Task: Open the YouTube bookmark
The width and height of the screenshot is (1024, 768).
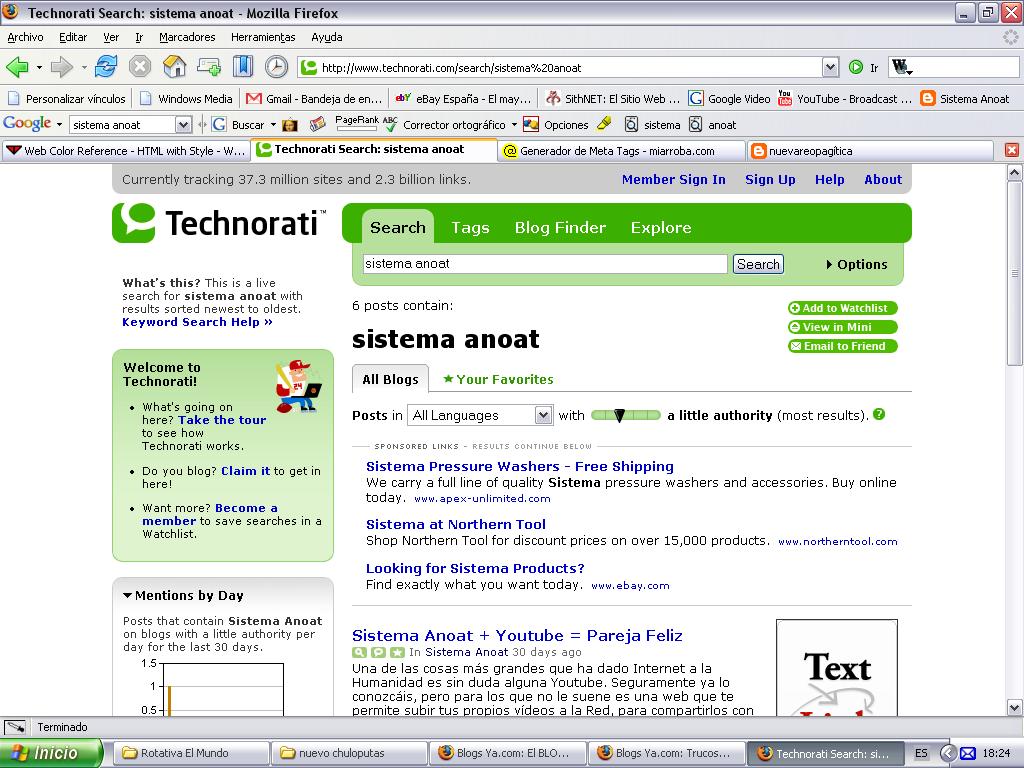Action: pos(844,99)
